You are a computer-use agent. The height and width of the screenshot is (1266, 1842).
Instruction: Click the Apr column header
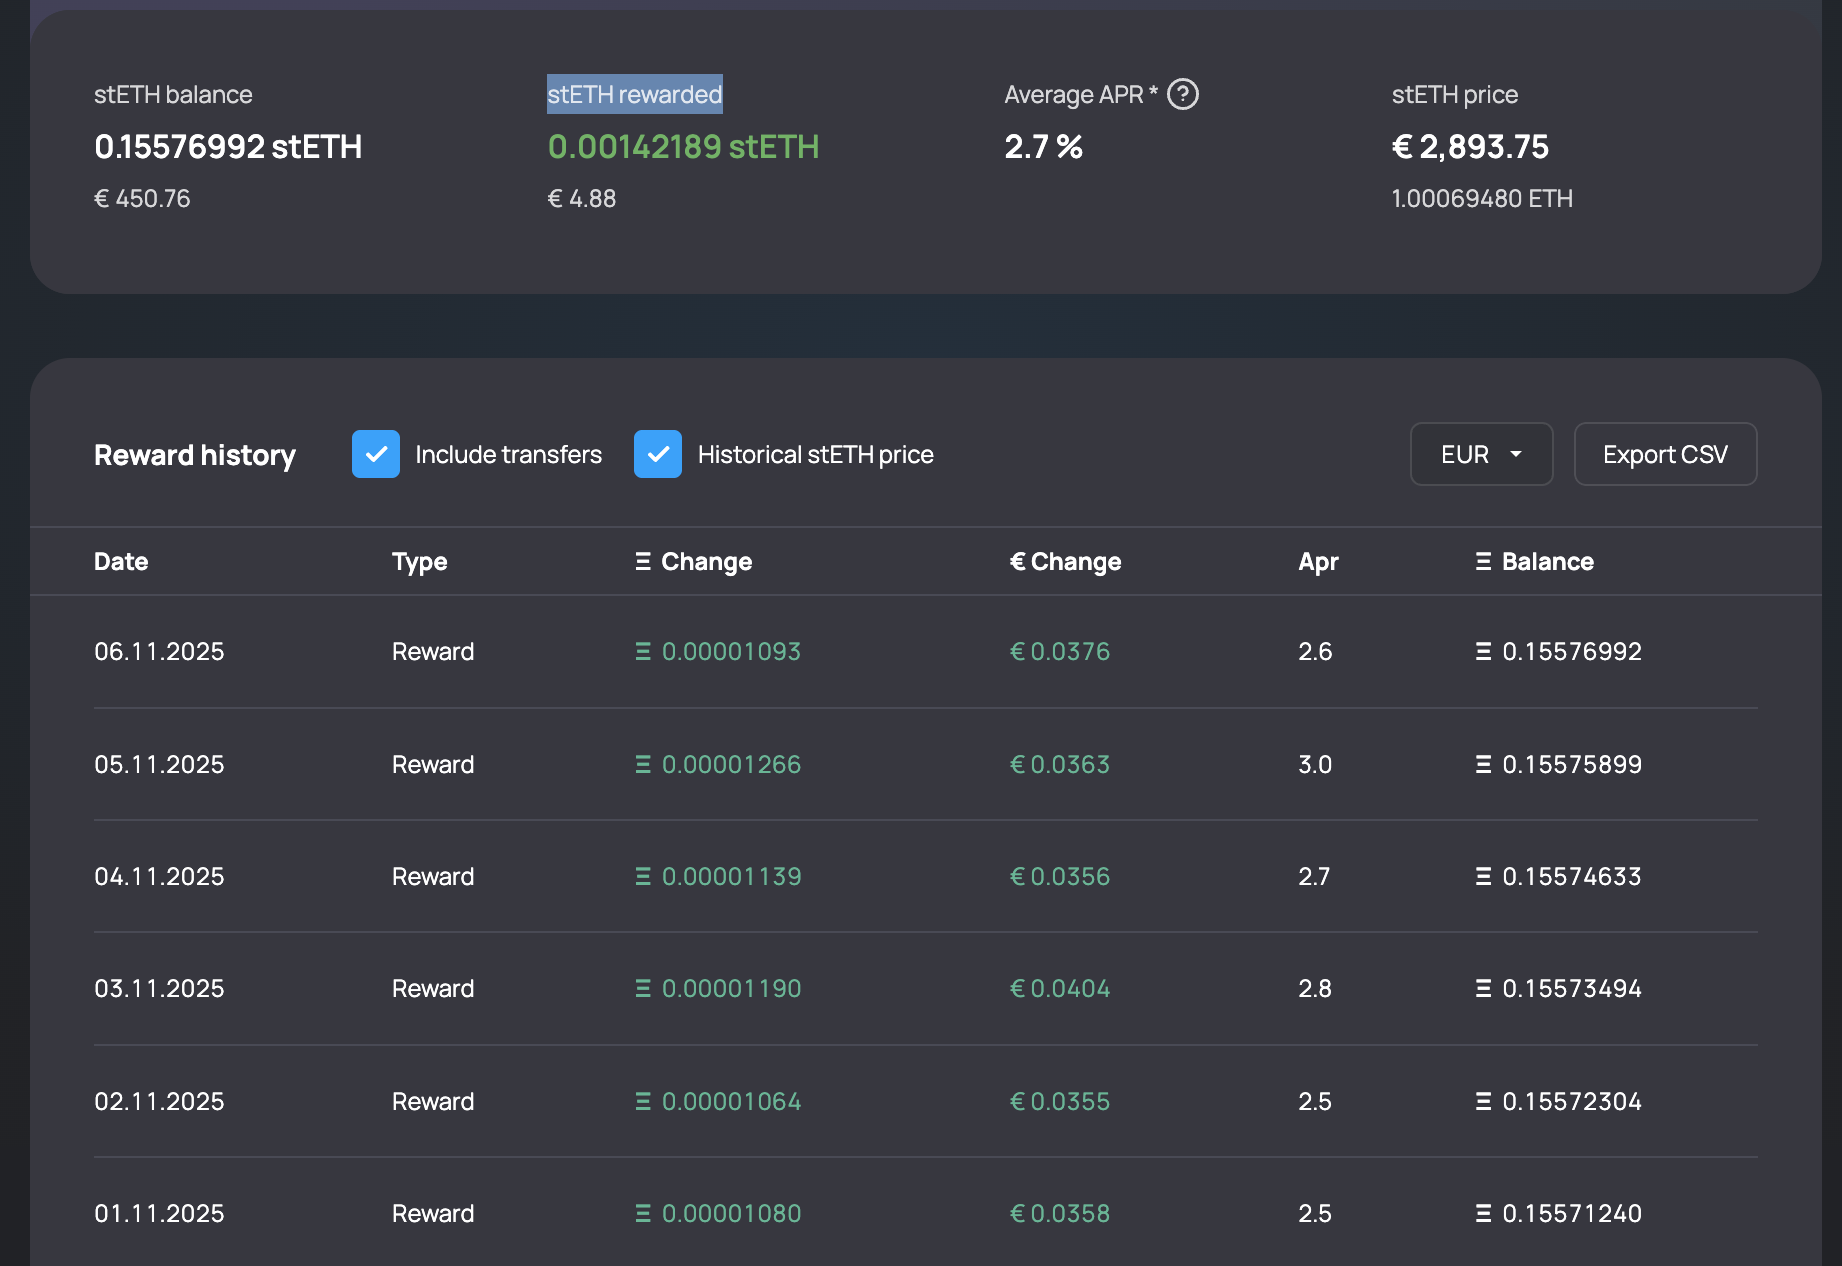click(1318, 562)
